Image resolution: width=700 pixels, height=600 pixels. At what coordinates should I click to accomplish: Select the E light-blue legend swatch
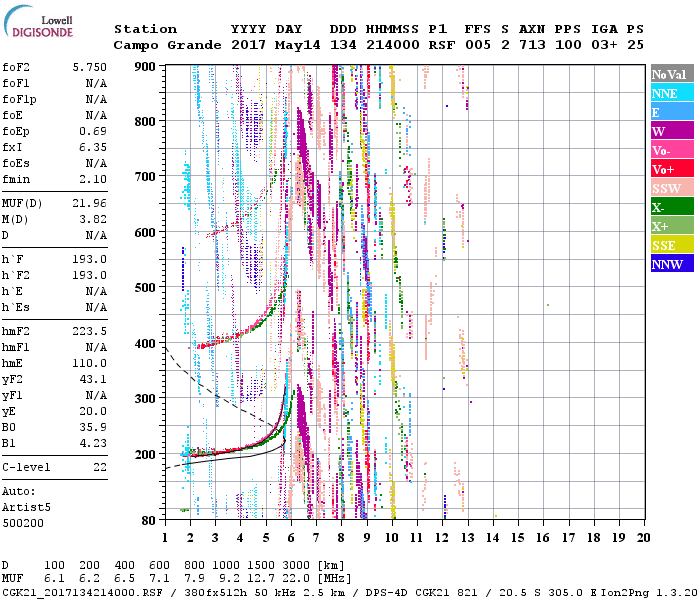pos(672,112)
